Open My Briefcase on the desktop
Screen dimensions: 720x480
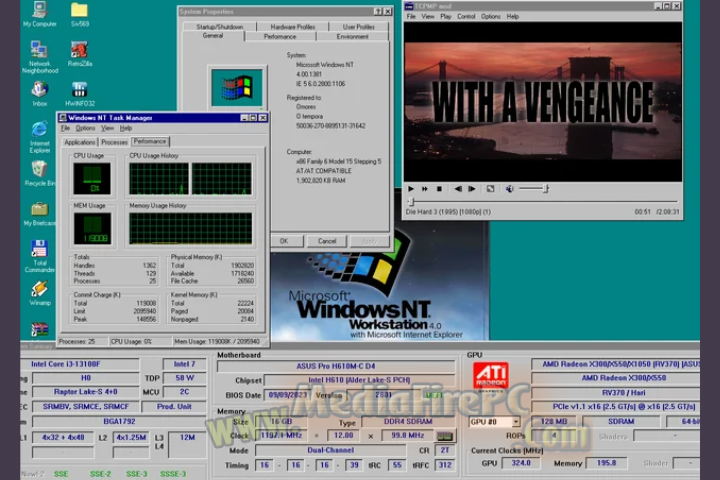[39, 214]
